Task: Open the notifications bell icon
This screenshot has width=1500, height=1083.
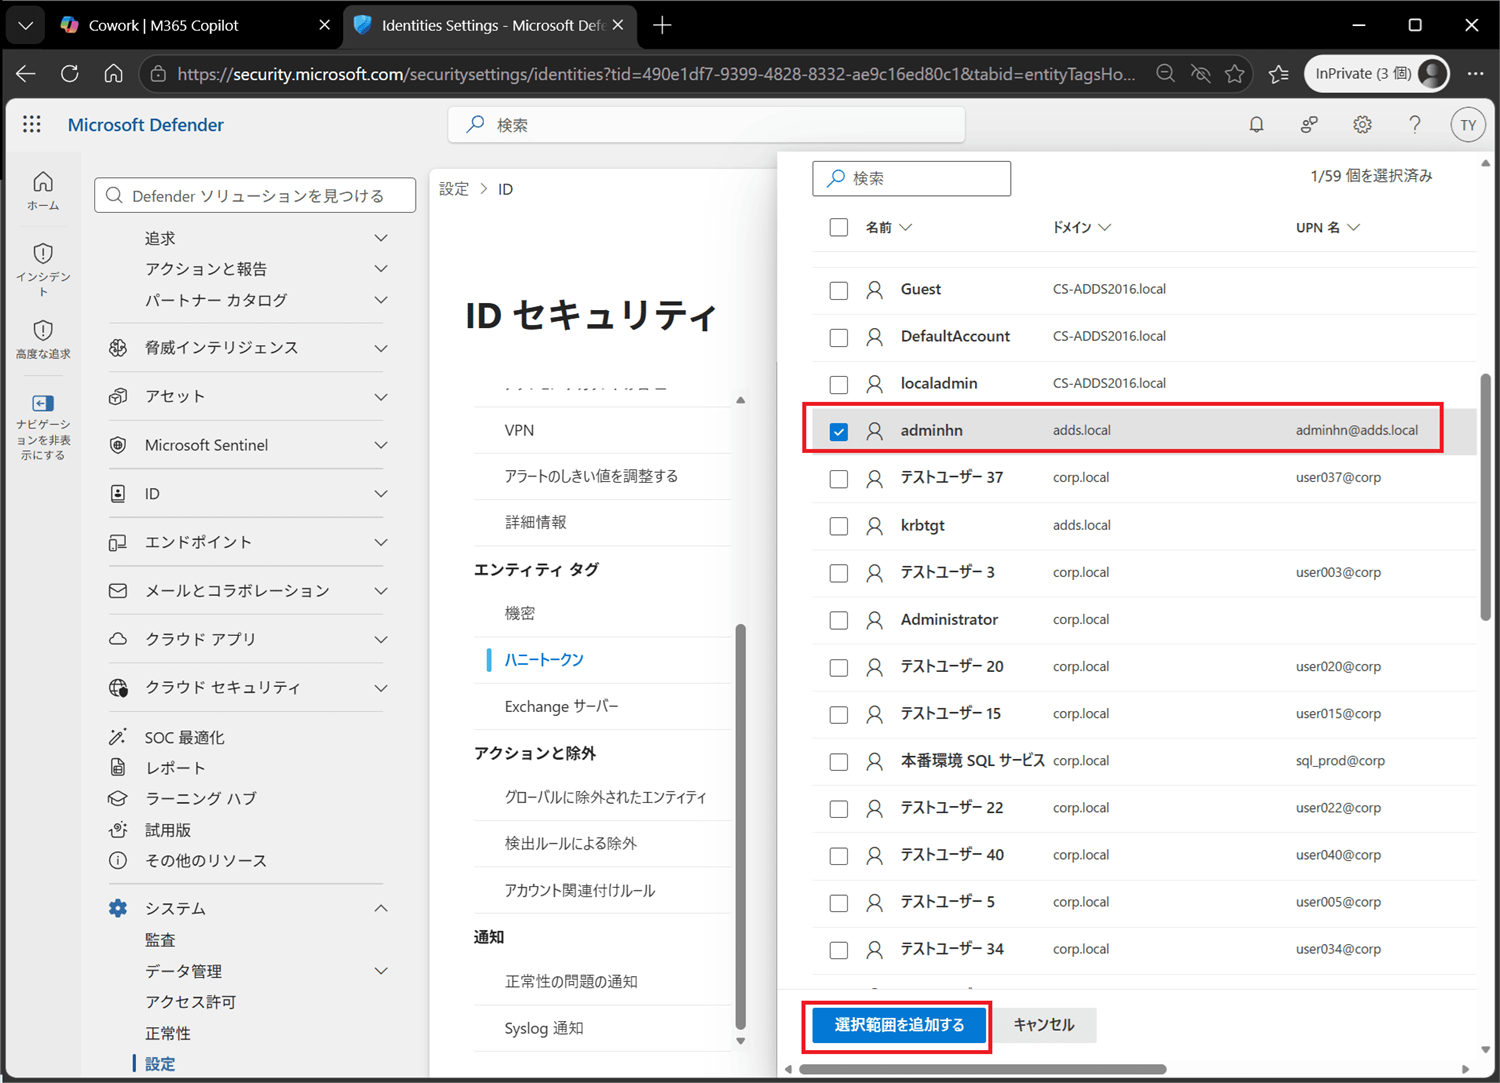Action: [x=1256, y=125]
